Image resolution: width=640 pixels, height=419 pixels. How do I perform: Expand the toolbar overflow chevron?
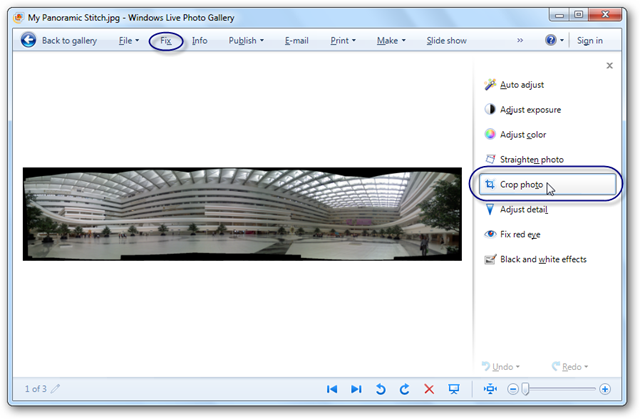520,40
